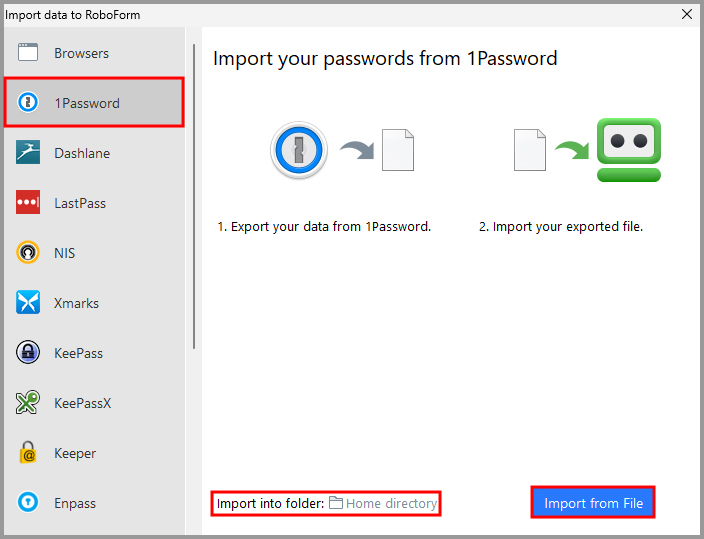Click the Browsers window icon in sidebar
The height and width of the screenshot is (539, 704).
pyautogui.click(x=28, y=53)
